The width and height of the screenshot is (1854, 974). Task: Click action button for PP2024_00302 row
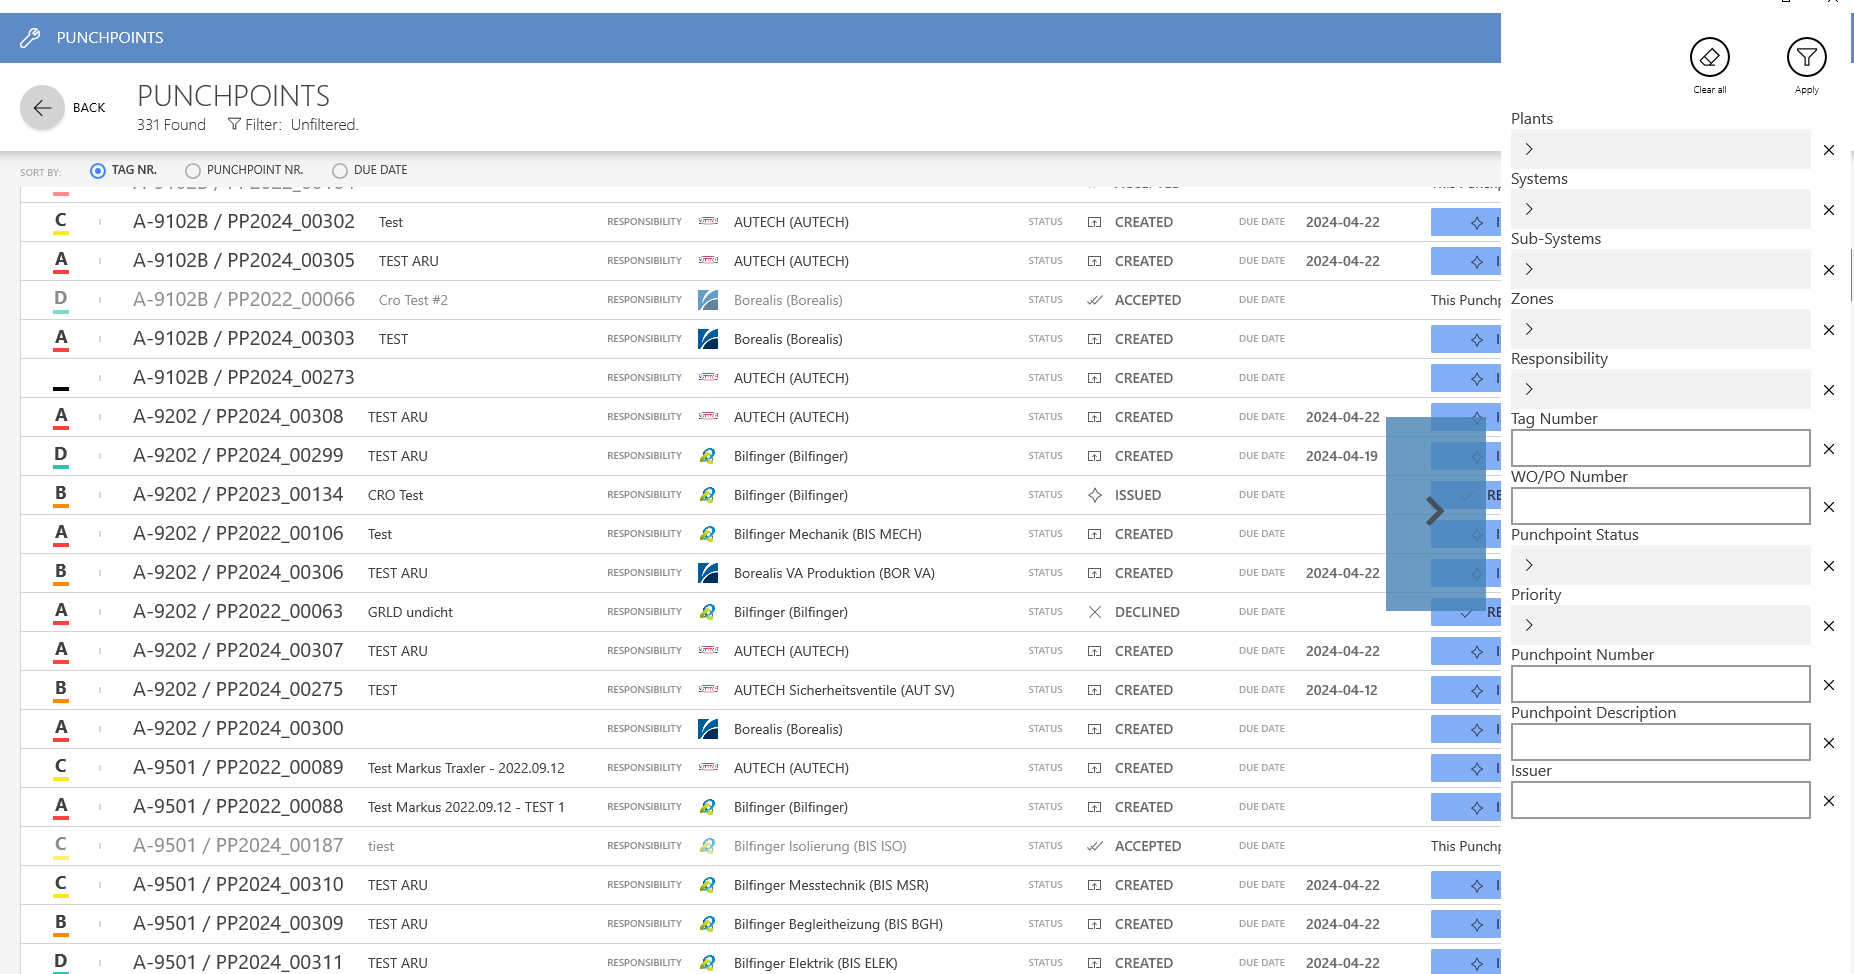pos(1465,222)
